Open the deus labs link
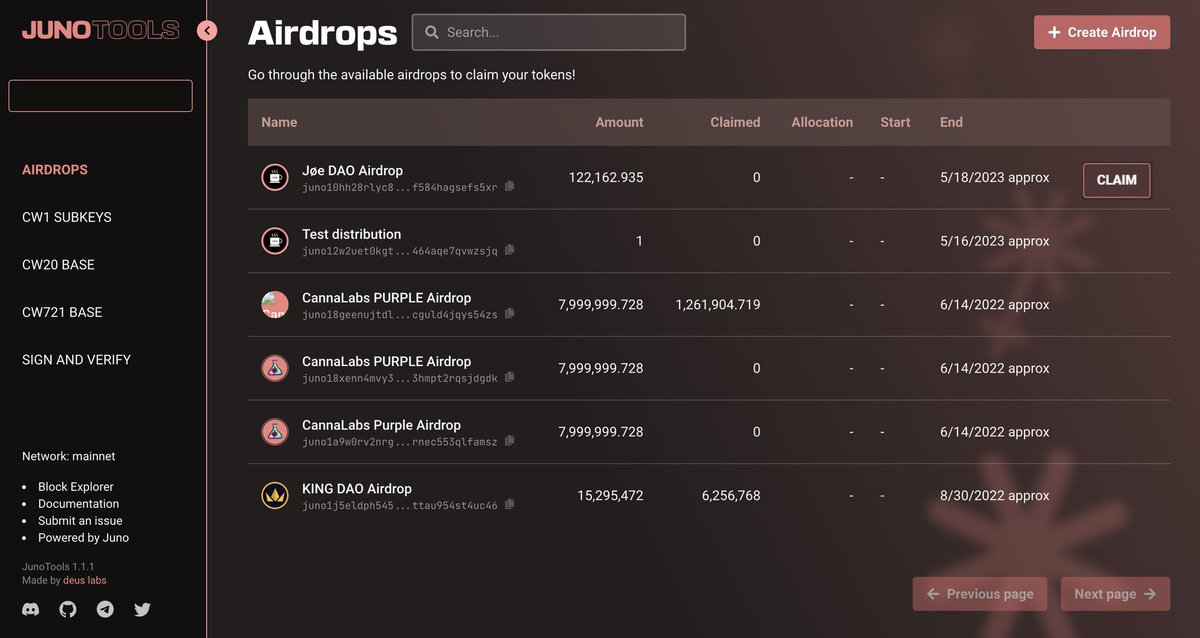1200x638 pixels. (84, 580)
